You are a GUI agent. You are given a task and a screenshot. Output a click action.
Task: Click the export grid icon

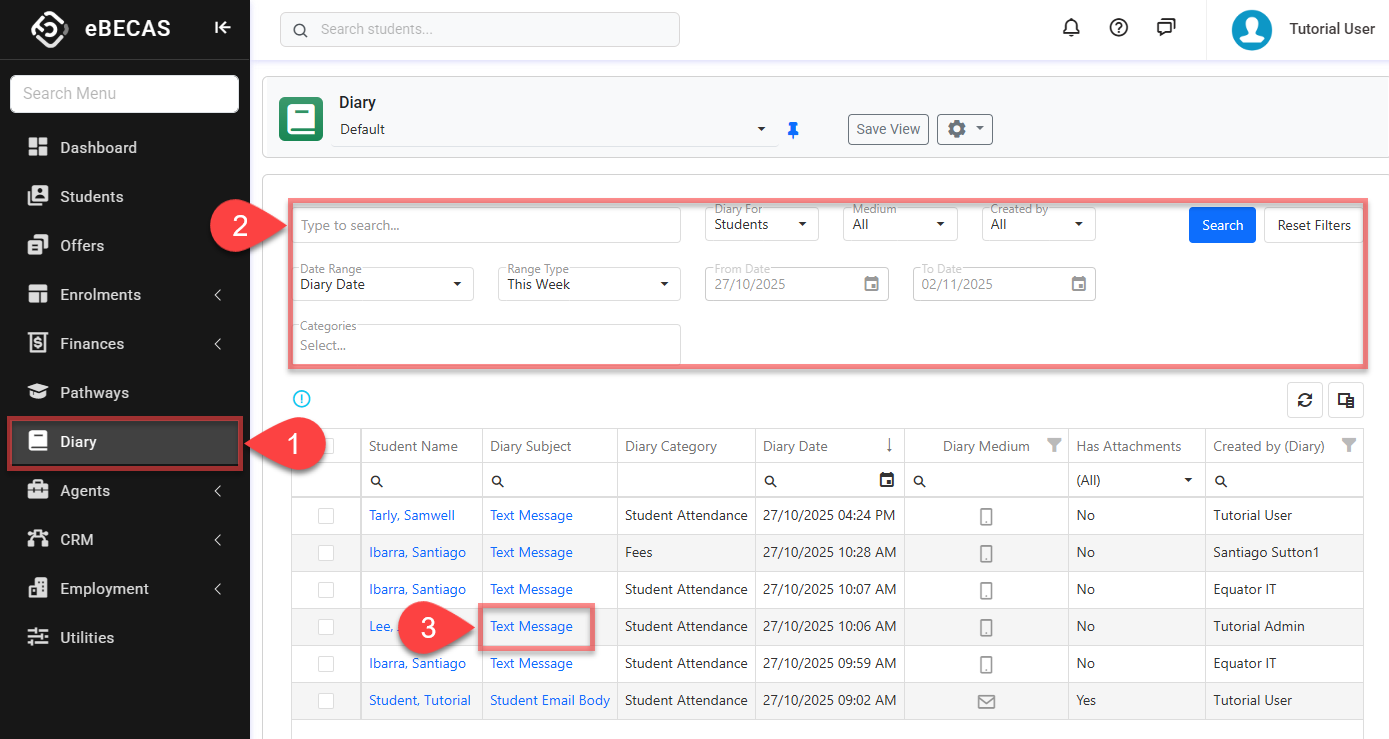tap(1346, 400)
